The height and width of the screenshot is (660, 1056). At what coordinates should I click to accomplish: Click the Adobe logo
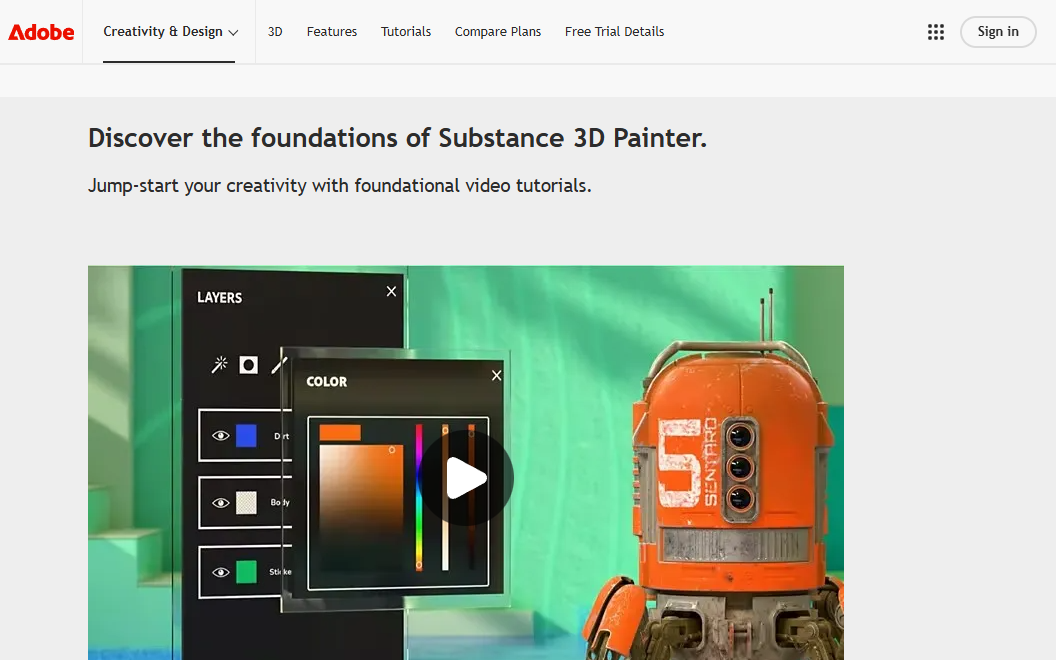pos(41,32)
